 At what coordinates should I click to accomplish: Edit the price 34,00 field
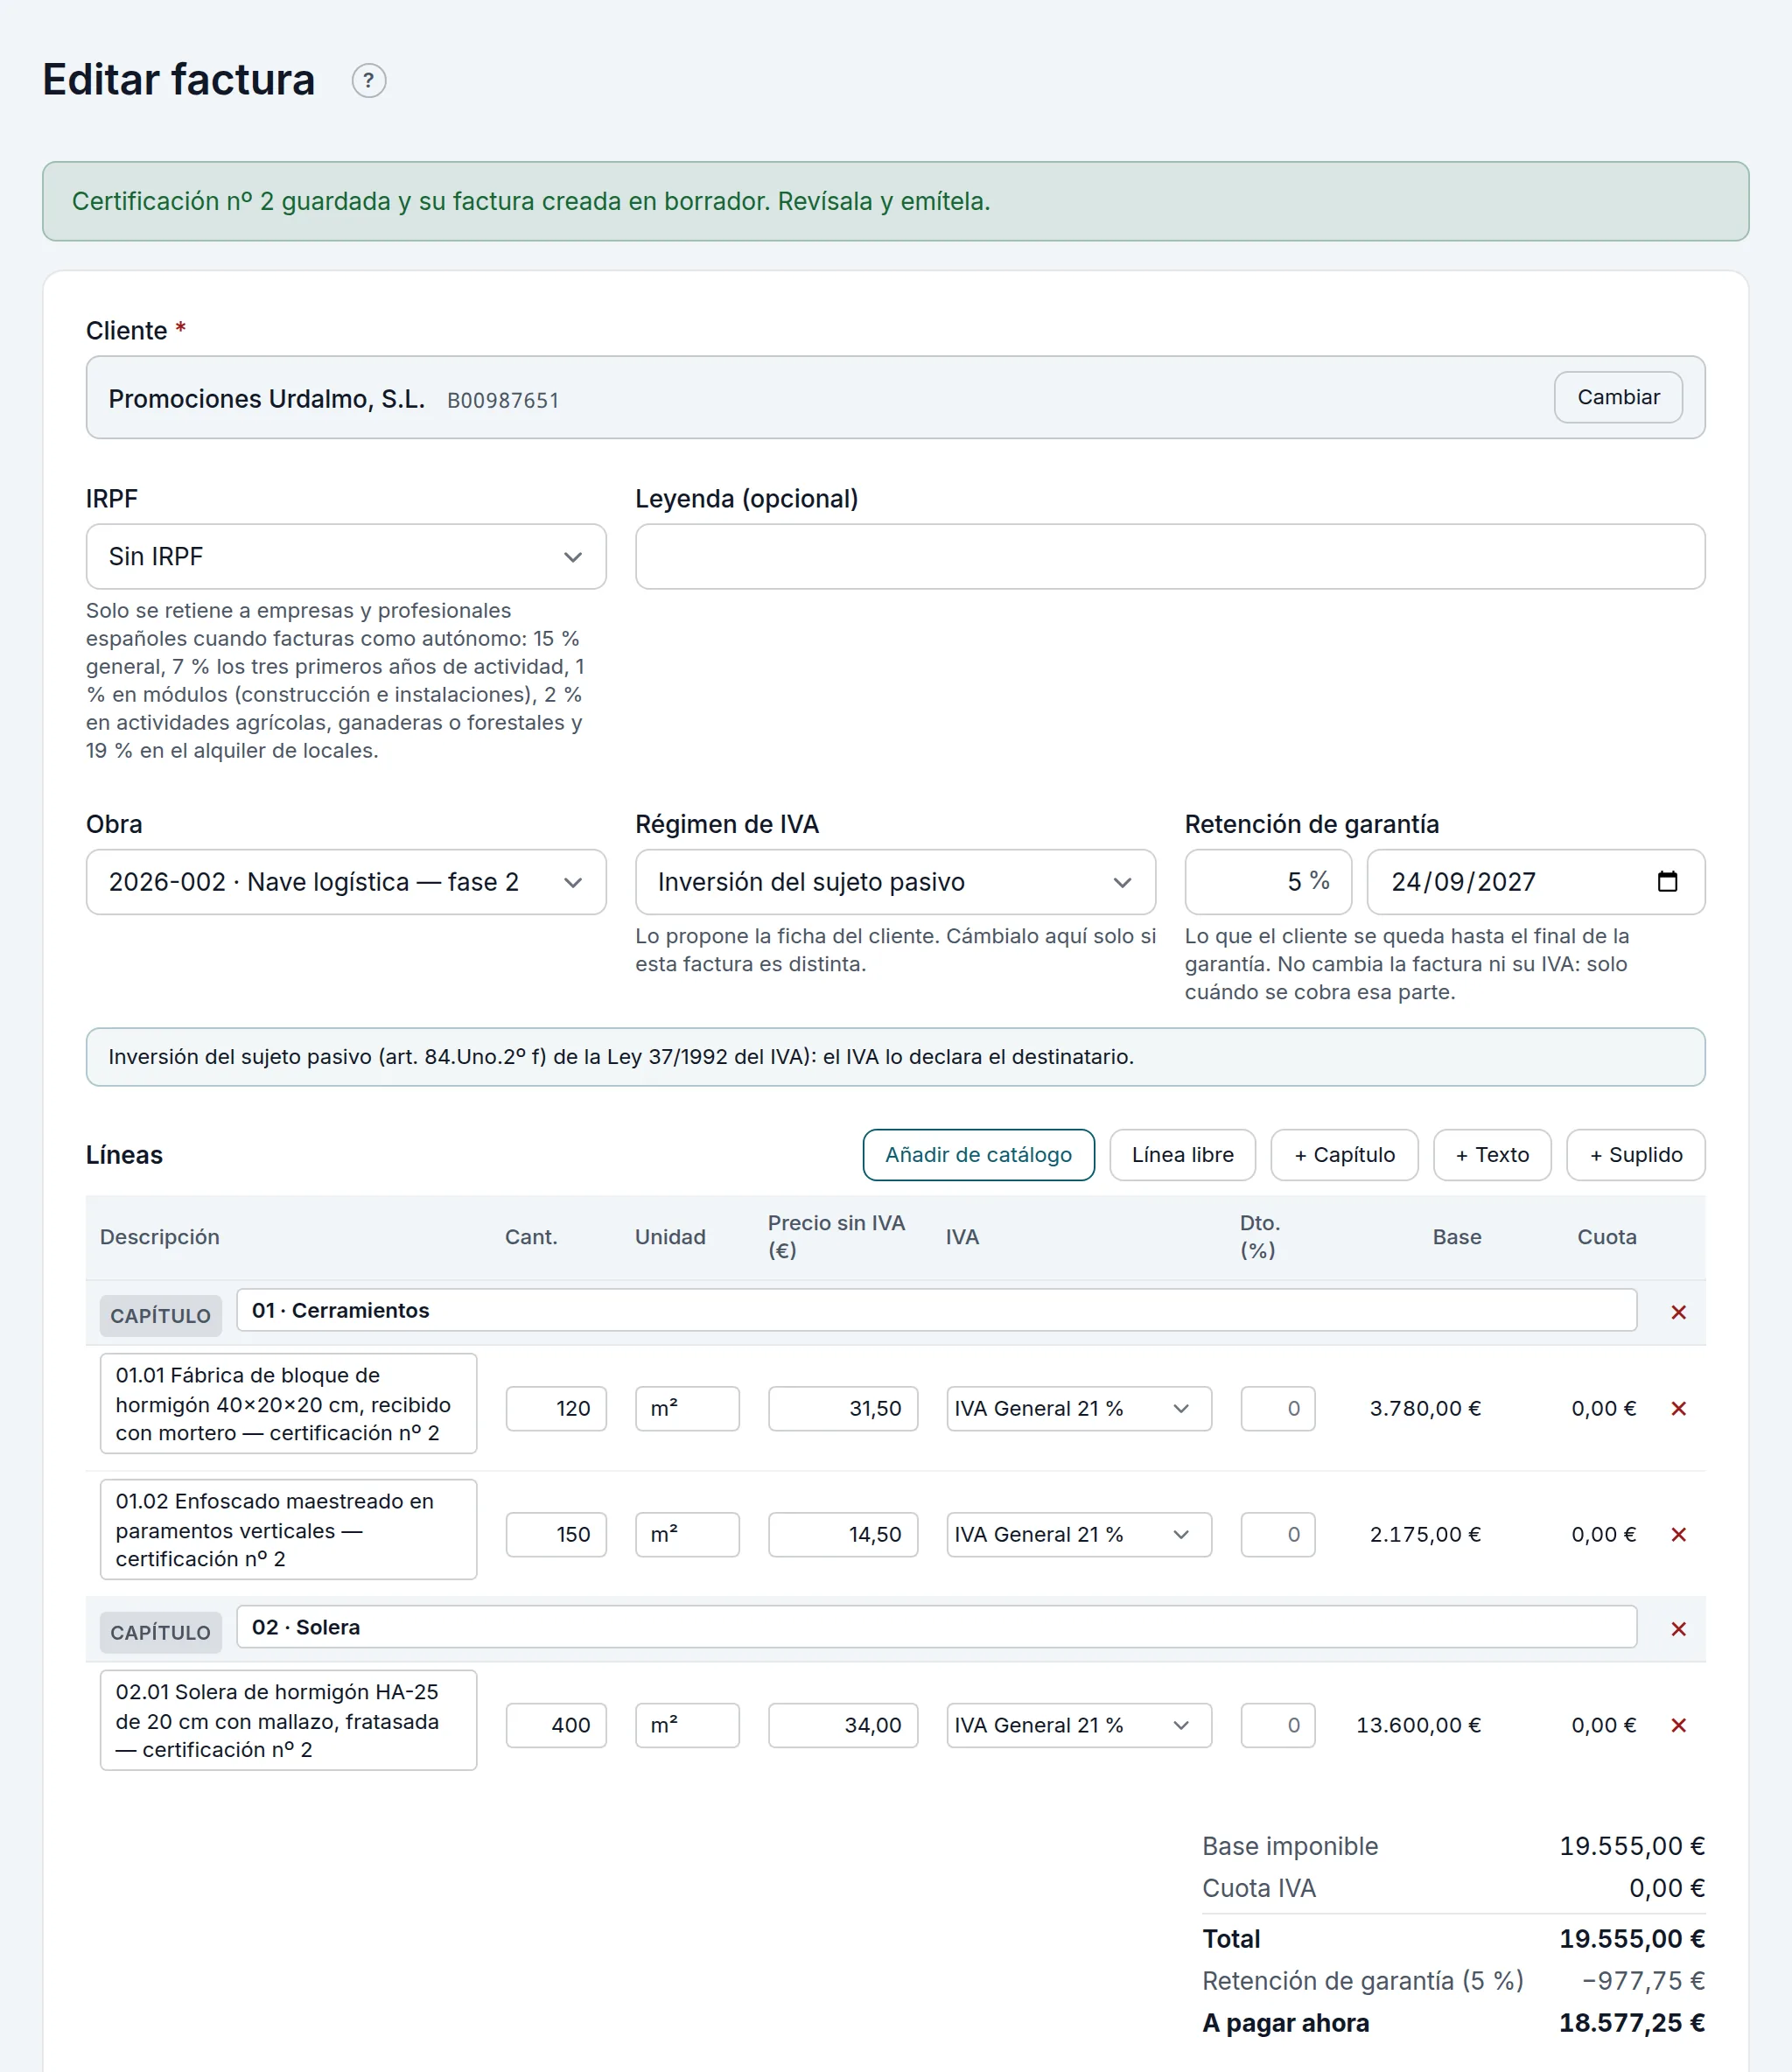click(x=843, y=1725)
